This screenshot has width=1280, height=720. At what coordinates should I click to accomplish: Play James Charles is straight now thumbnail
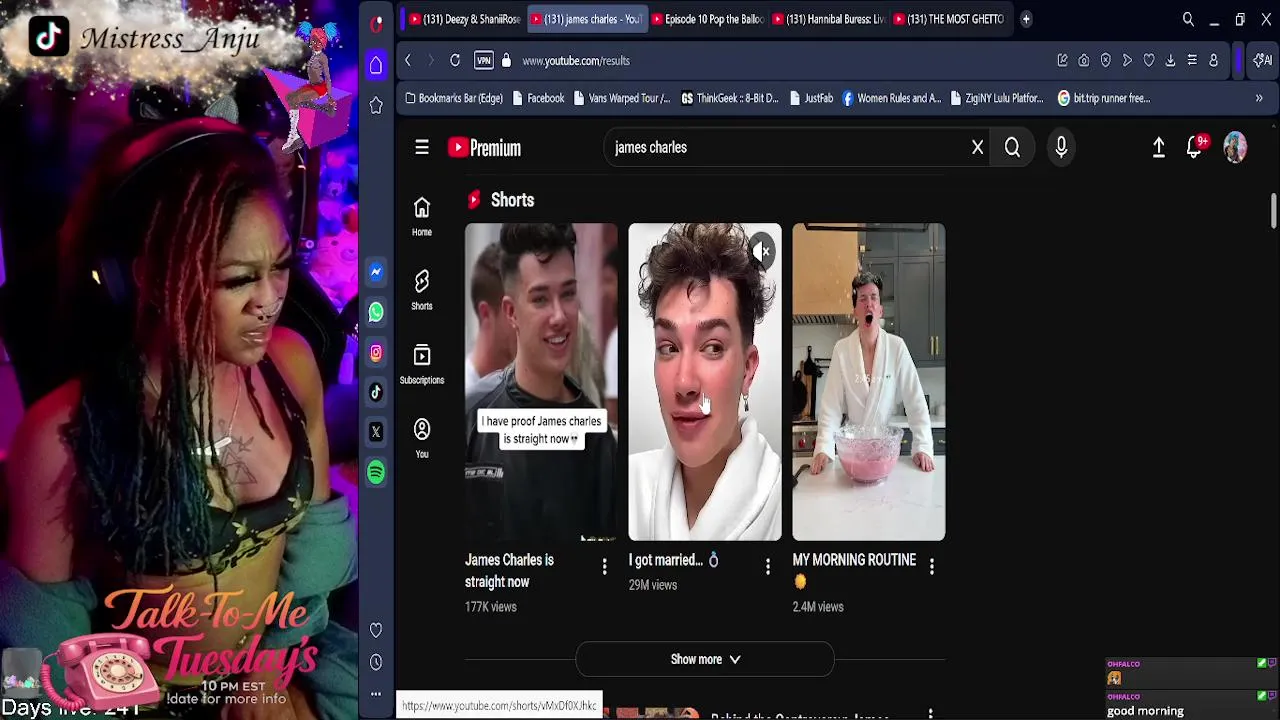pos(541,382)
